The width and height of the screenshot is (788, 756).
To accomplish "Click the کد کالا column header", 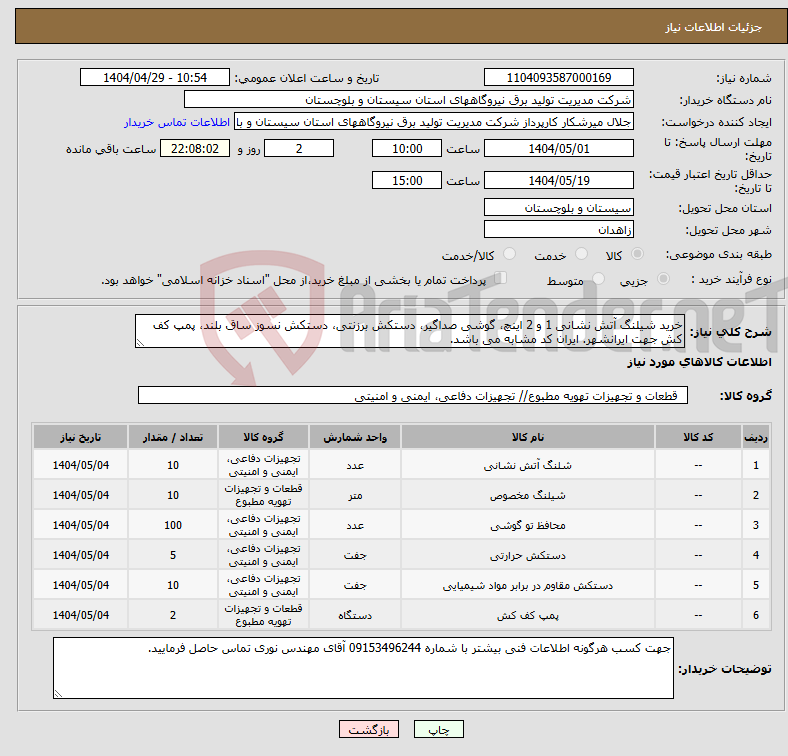I will coord(698,437).
